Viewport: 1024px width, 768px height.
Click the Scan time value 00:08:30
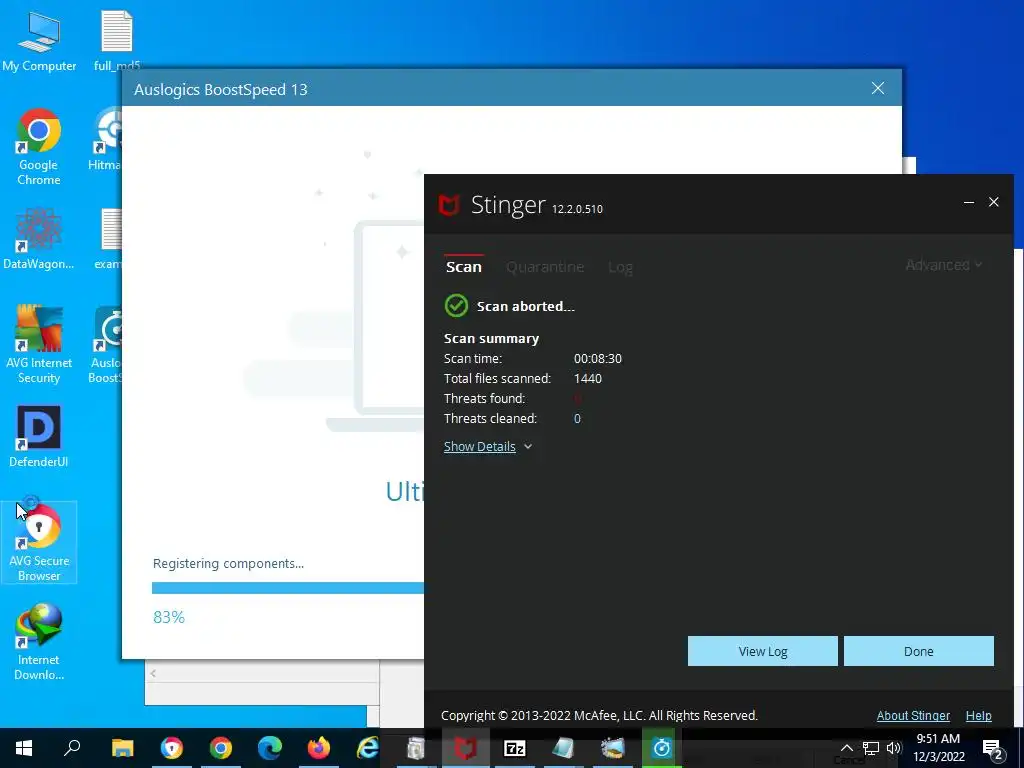pos(598,359)
